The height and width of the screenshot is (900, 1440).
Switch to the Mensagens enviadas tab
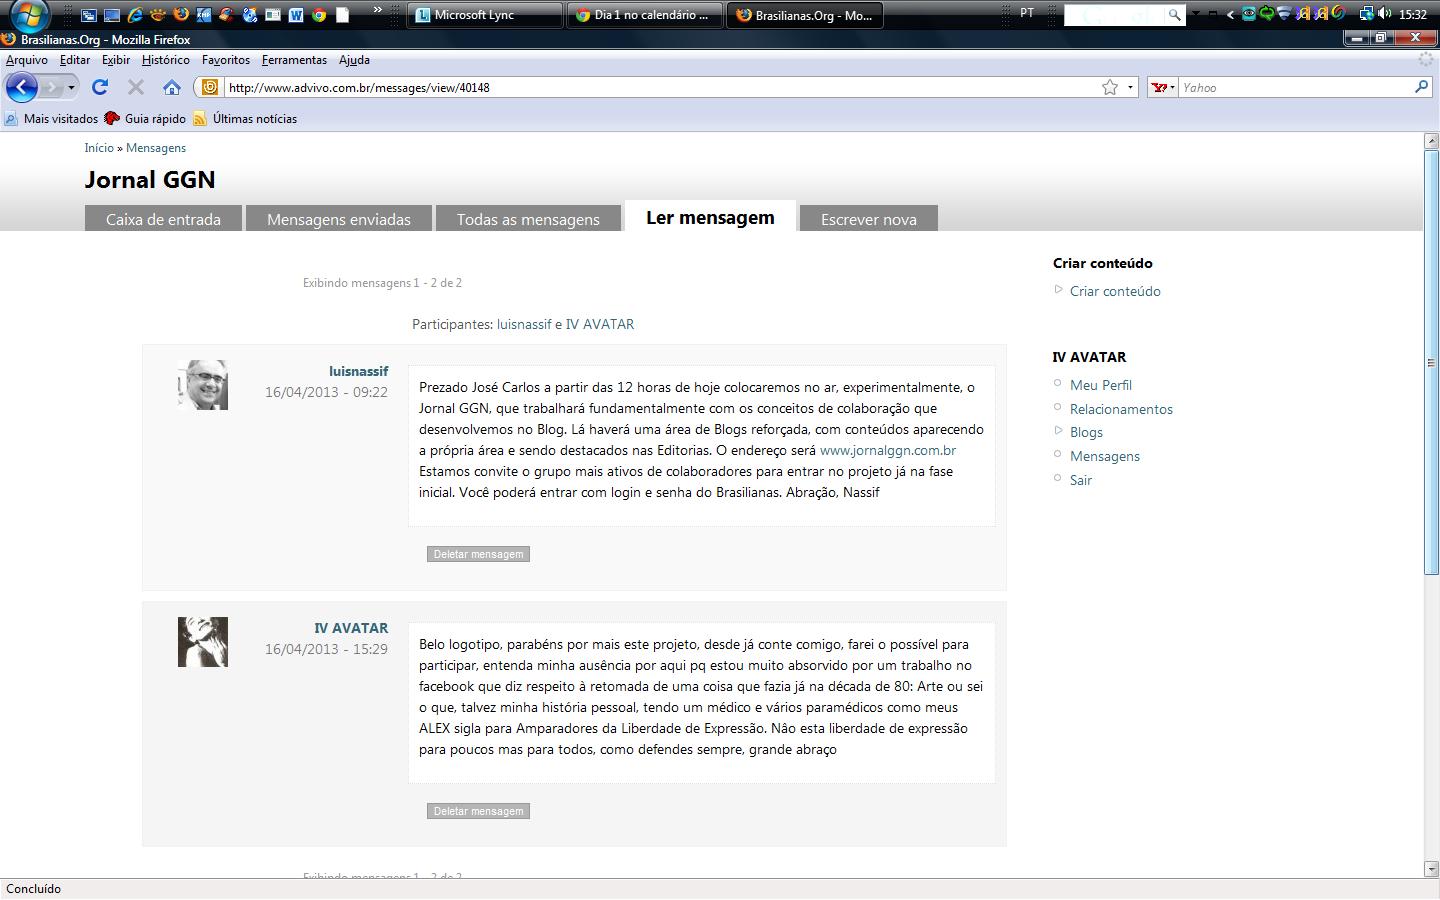(x=339, y=219)
